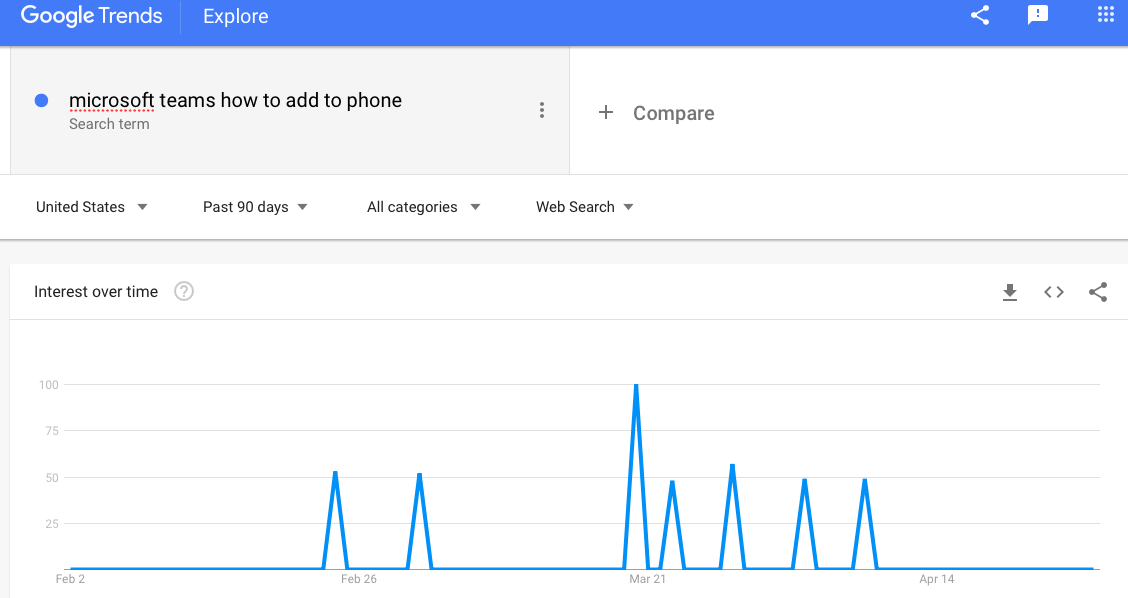The width and height of the screenshot is (1128, 598).
Task: Click the blue dot for the search term
Action: [x=41, y=100]
